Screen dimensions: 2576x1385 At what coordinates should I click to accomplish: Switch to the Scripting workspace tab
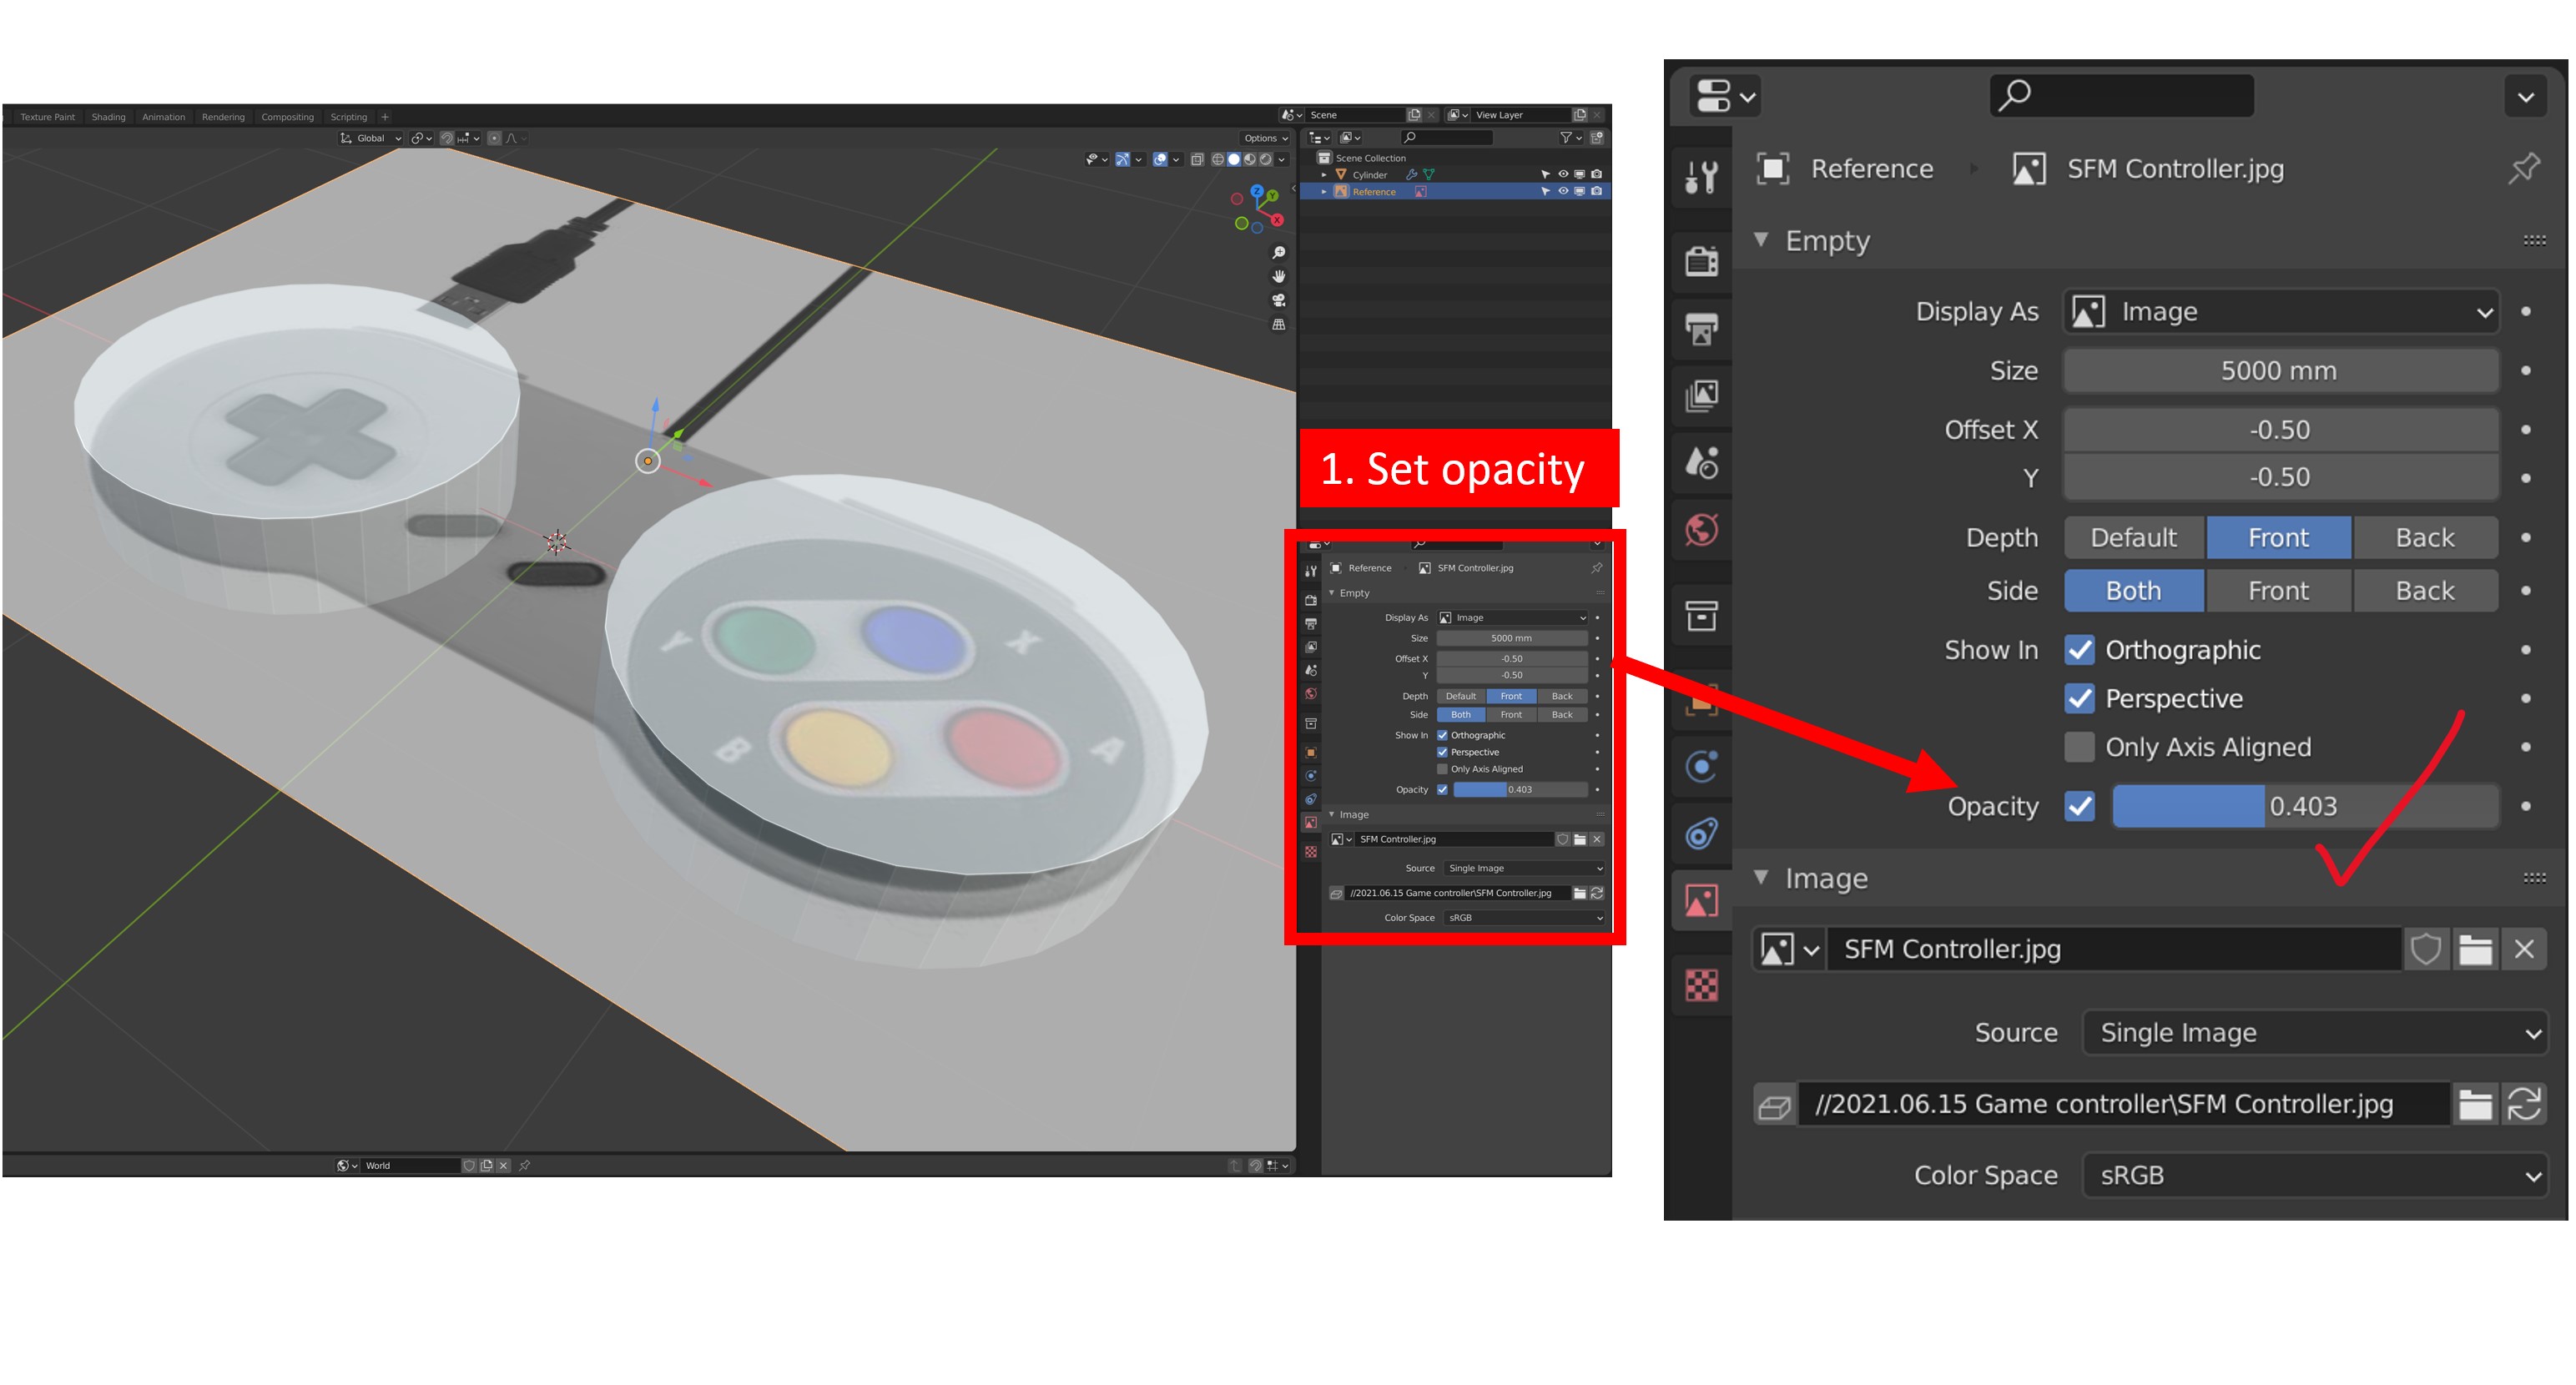pos(349,117)
